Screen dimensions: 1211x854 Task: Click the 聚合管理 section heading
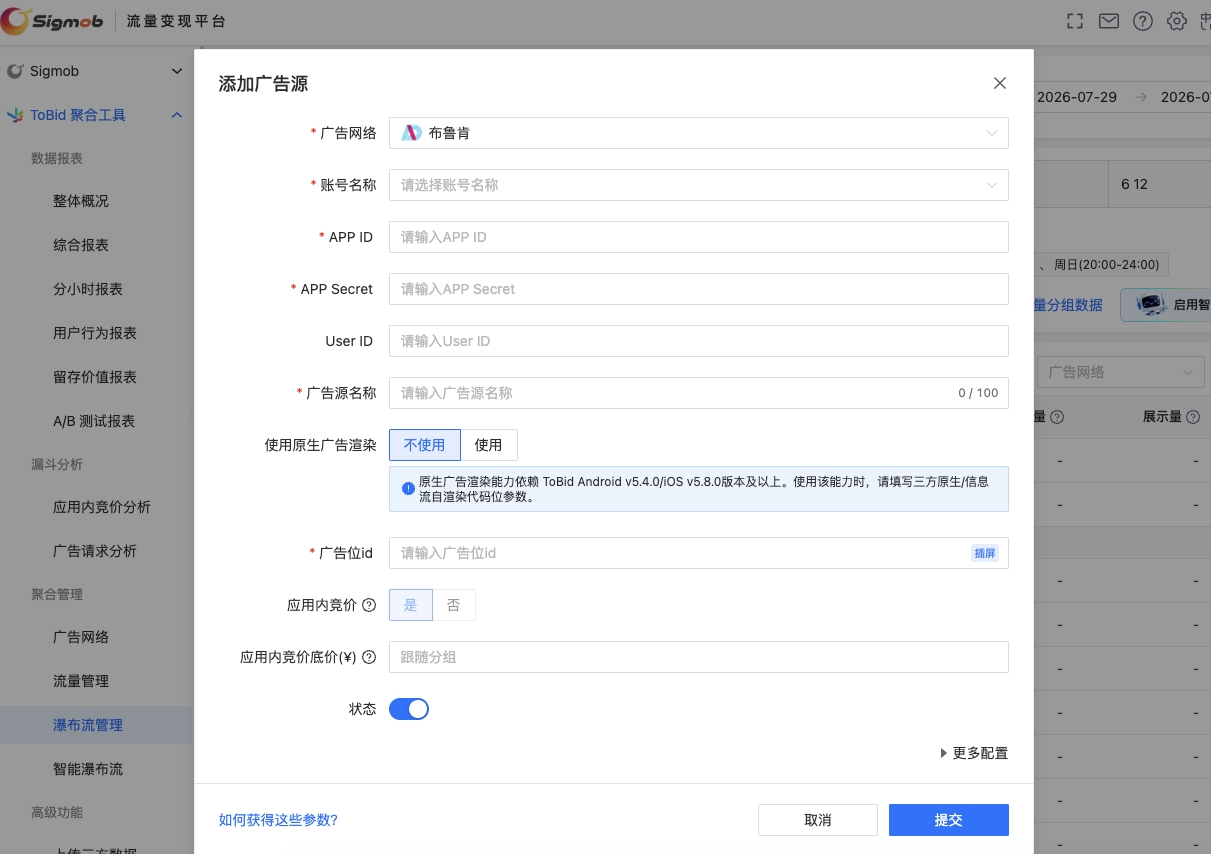(x=57, y=594)
